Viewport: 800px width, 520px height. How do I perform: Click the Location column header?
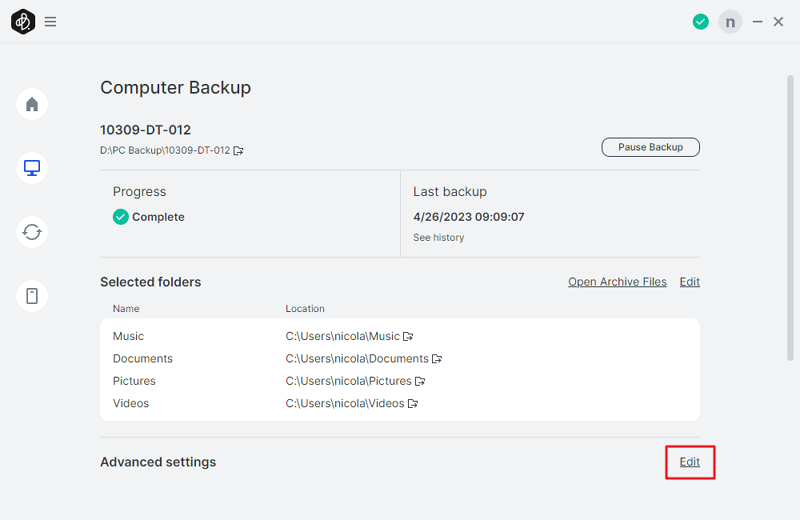305,309
